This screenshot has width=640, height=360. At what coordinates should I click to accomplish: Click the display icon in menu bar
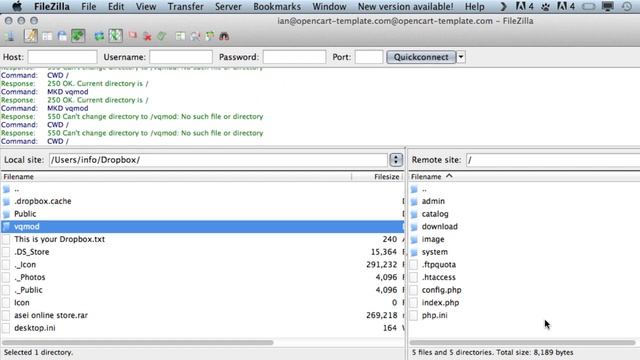pos(608,7)
